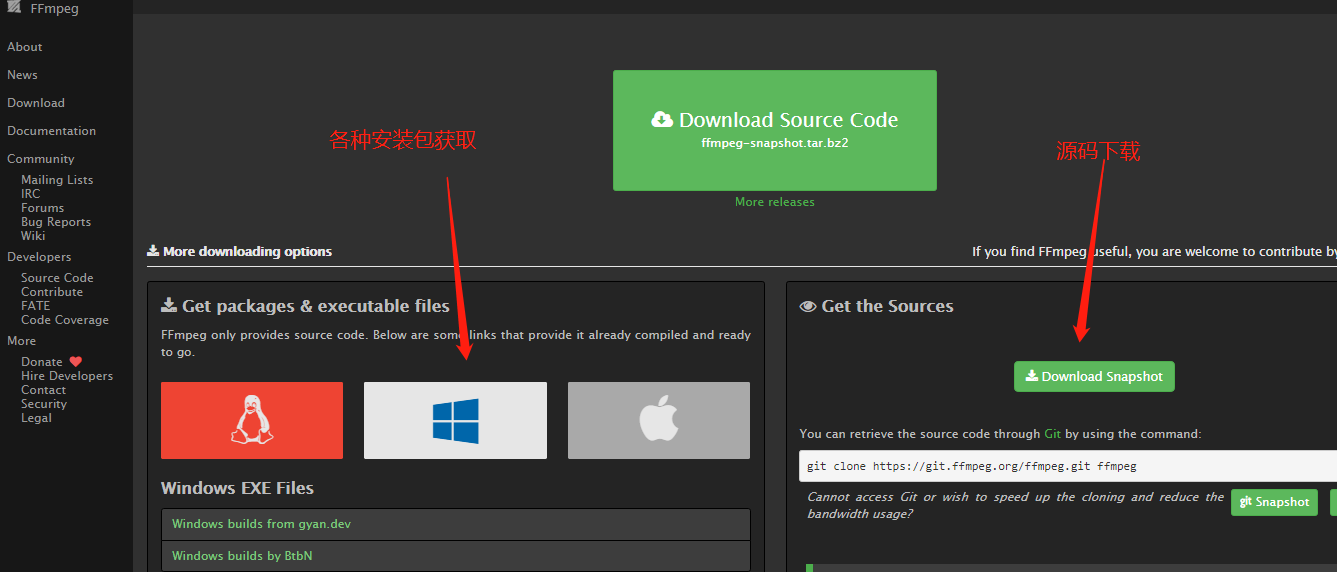Screen dimensions: 1337x572
Task: Click ffmpeg-snapshot.tar.bz2 filename text
Action: click(775, 143)
